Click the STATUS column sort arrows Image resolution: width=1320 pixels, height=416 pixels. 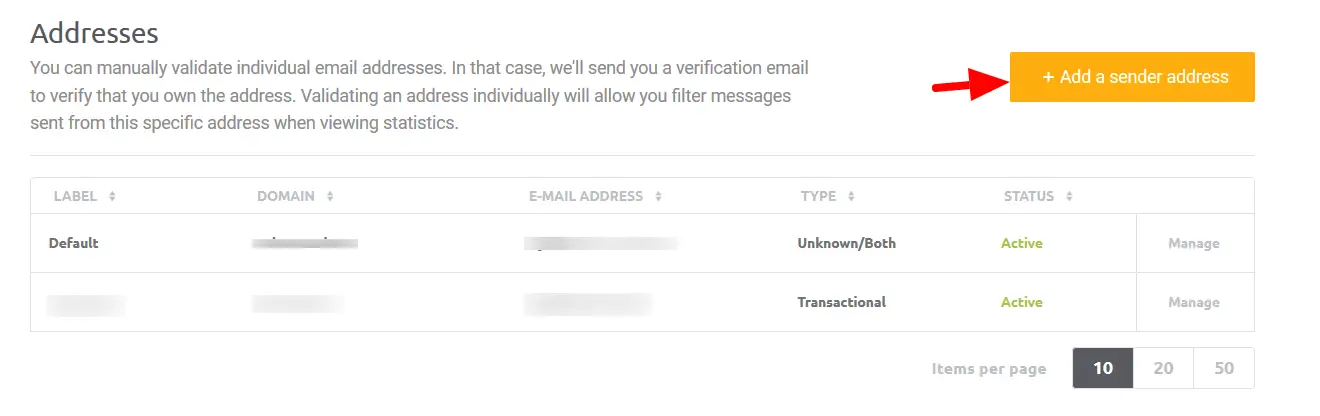tap(1069, 197)
